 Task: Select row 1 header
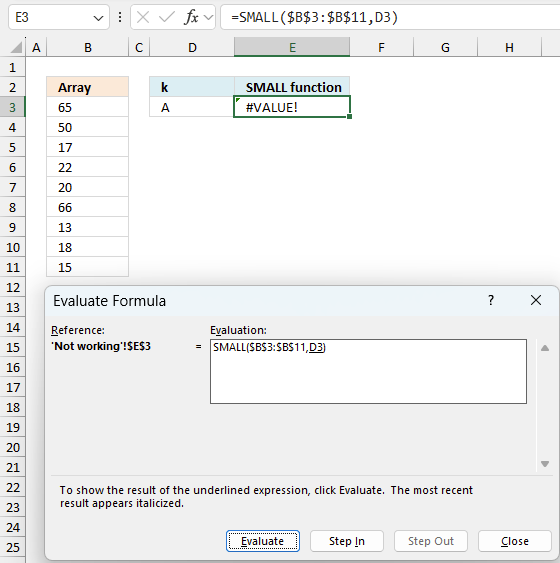coord(13,68)
